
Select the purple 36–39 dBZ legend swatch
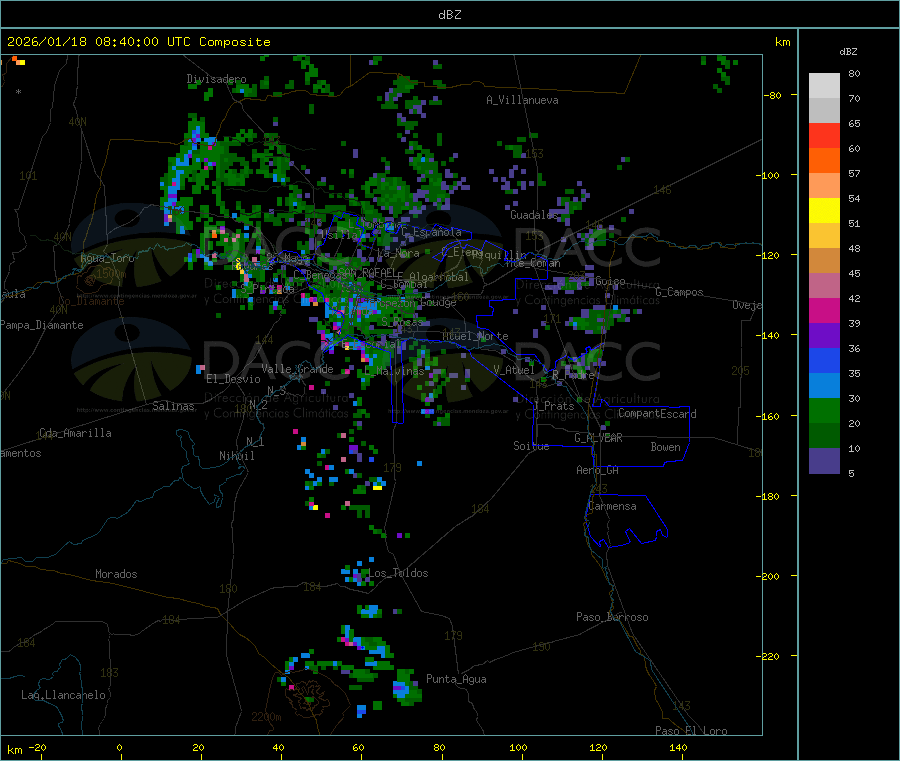[x=824, y=336]
